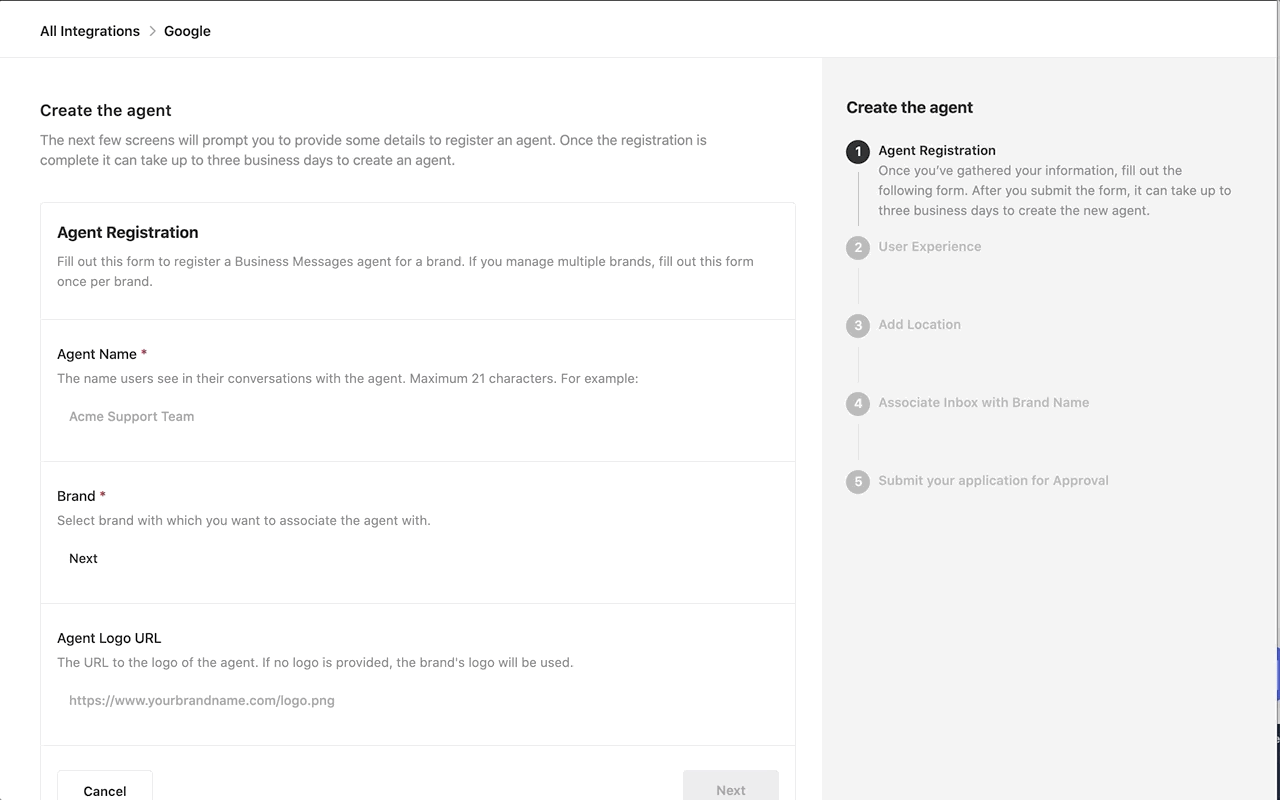
Task: Click the Next button at form bottom
Action: pos(731,790)
